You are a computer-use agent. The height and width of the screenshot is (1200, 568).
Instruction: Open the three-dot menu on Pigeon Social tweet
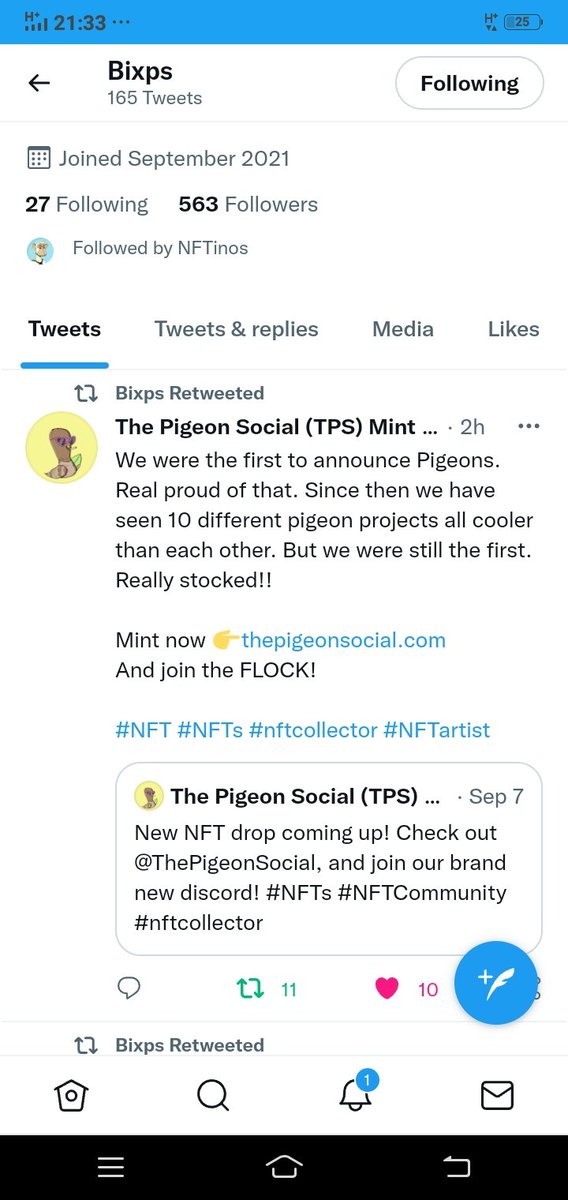pyautogui.click(x=529, y=426)
